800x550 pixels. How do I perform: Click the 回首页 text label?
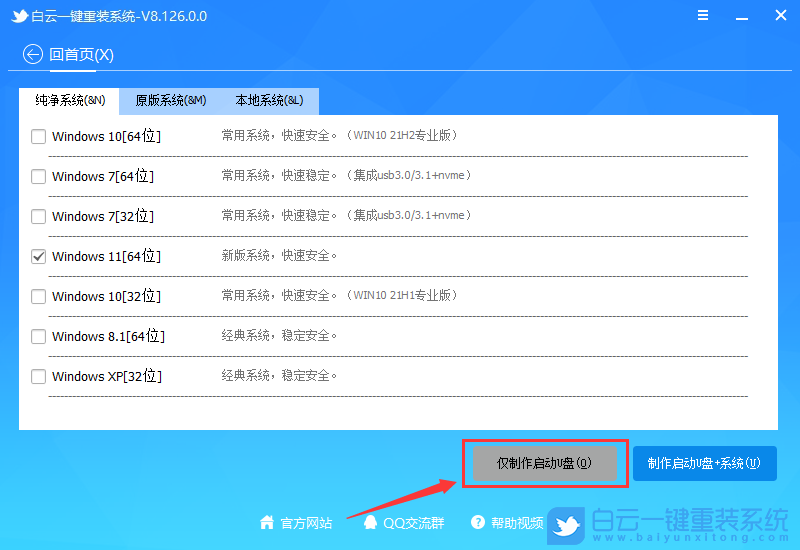pos(82,54)
